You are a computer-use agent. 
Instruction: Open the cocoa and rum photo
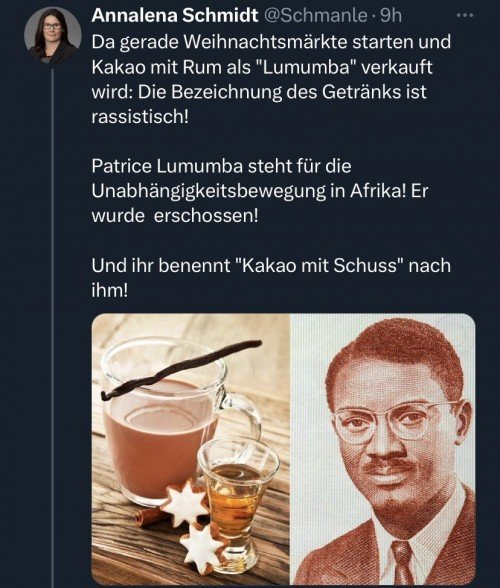tap(191, 449)
